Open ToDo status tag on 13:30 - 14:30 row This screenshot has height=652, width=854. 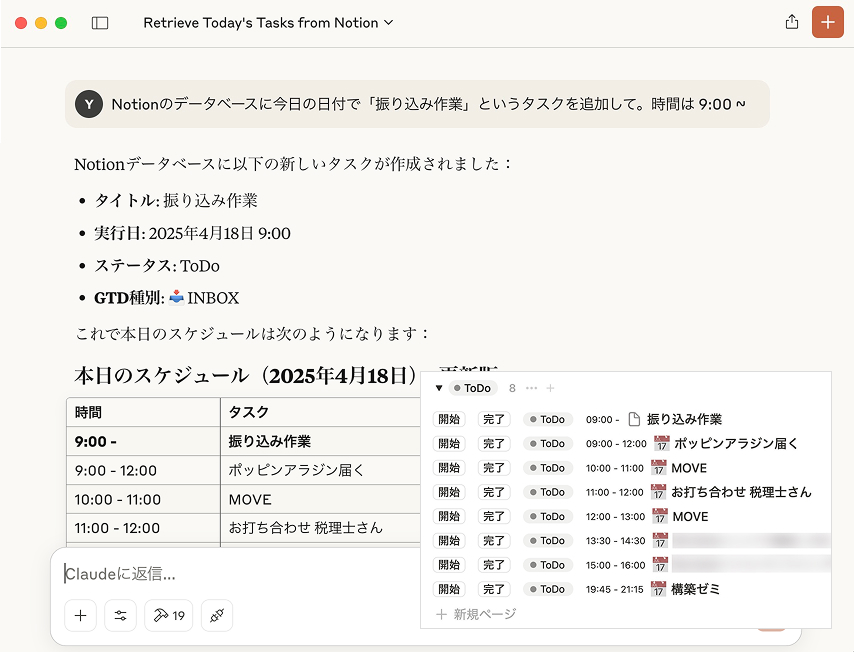tap(548, 540)
